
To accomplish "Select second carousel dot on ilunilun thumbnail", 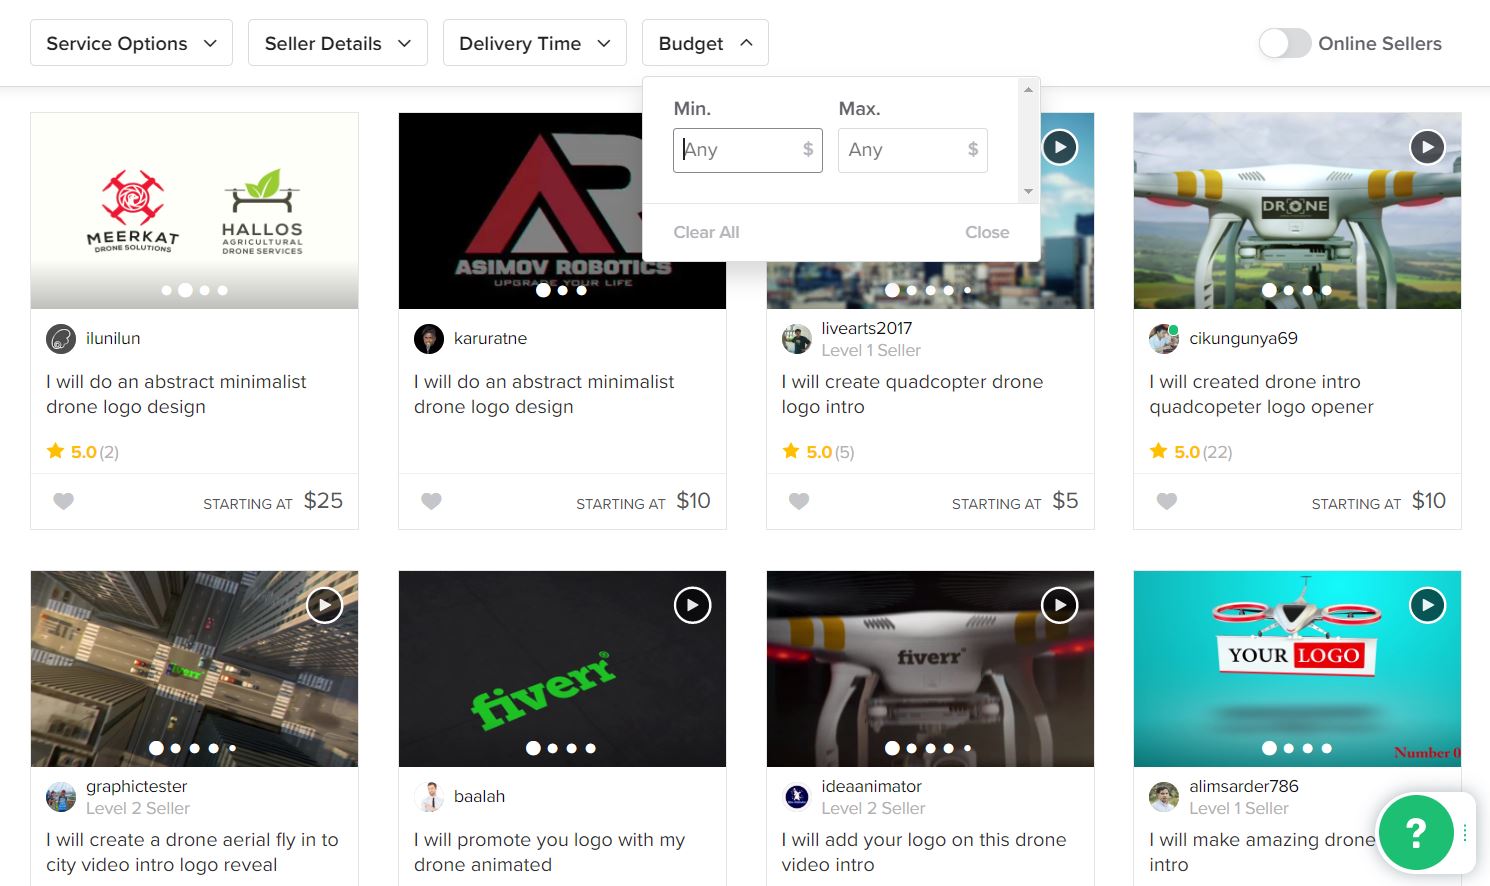I will tap(185, 290).
